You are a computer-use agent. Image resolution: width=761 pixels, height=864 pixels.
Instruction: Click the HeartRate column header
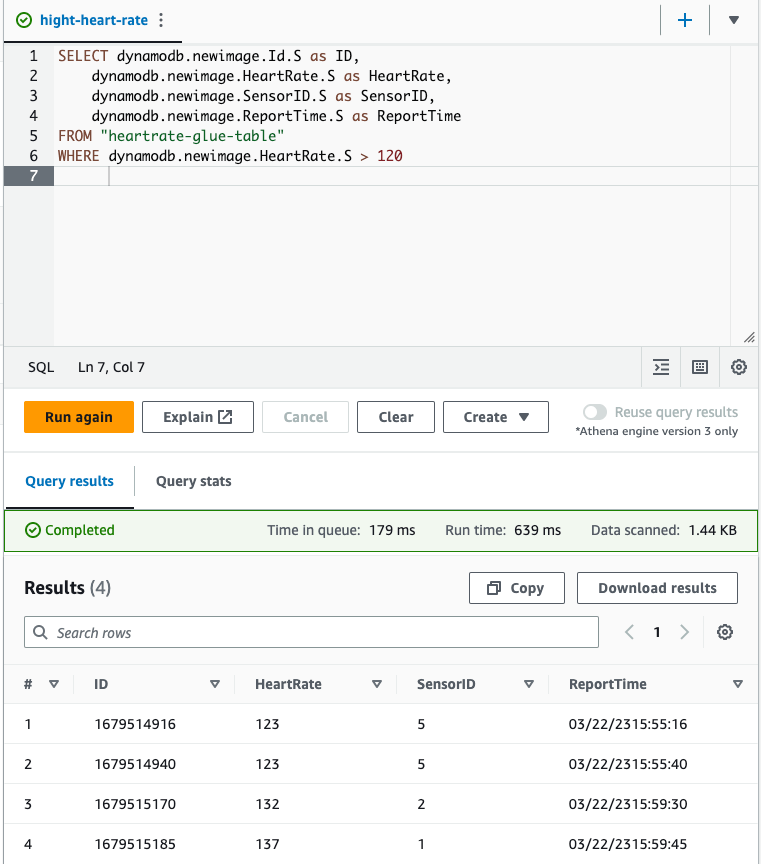pos(288,684)
